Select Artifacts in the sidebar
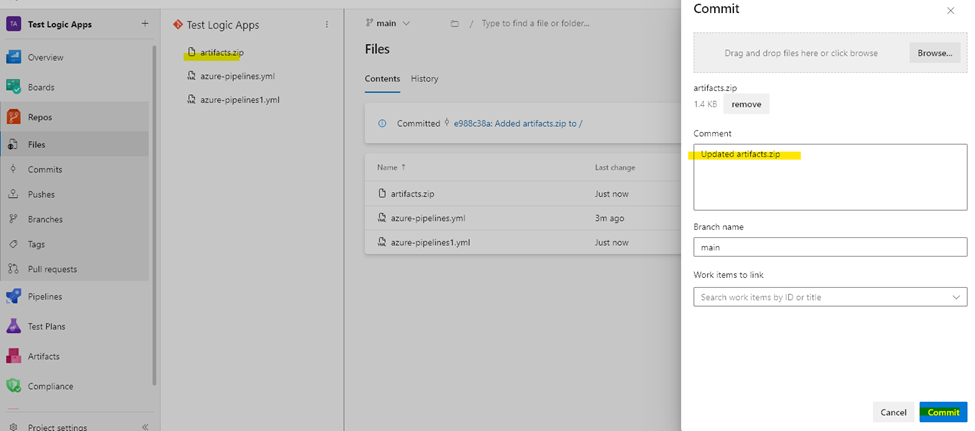Viewport: 975px width, 431px height. pos(44,356)
